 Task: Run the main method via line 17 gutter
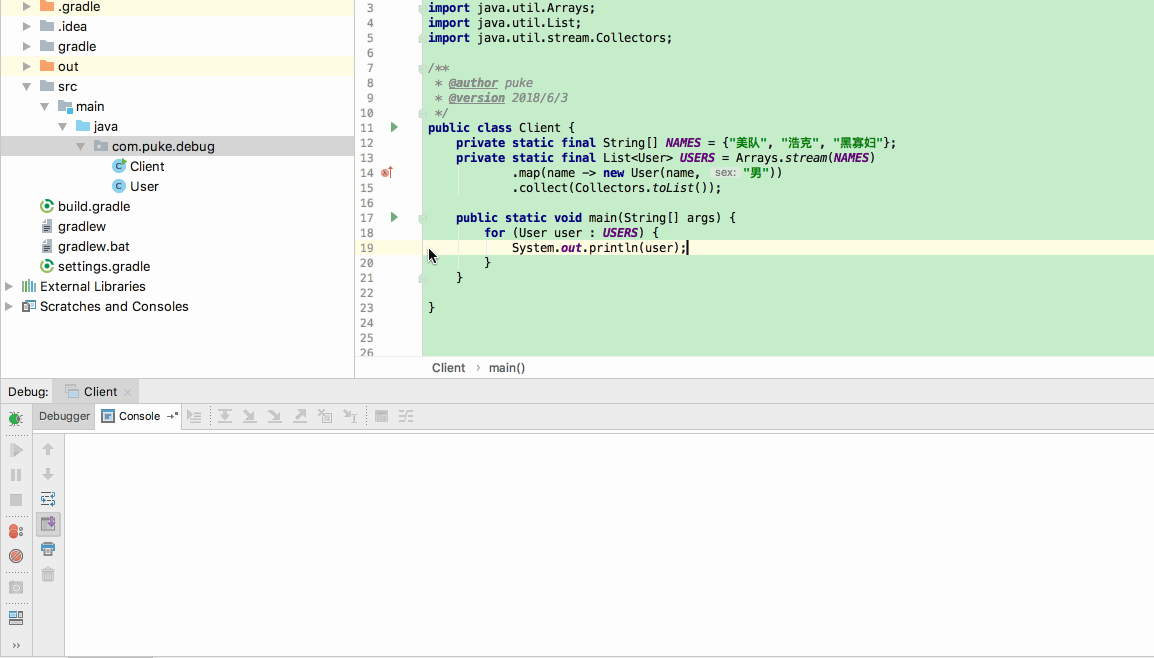point(392,217)
